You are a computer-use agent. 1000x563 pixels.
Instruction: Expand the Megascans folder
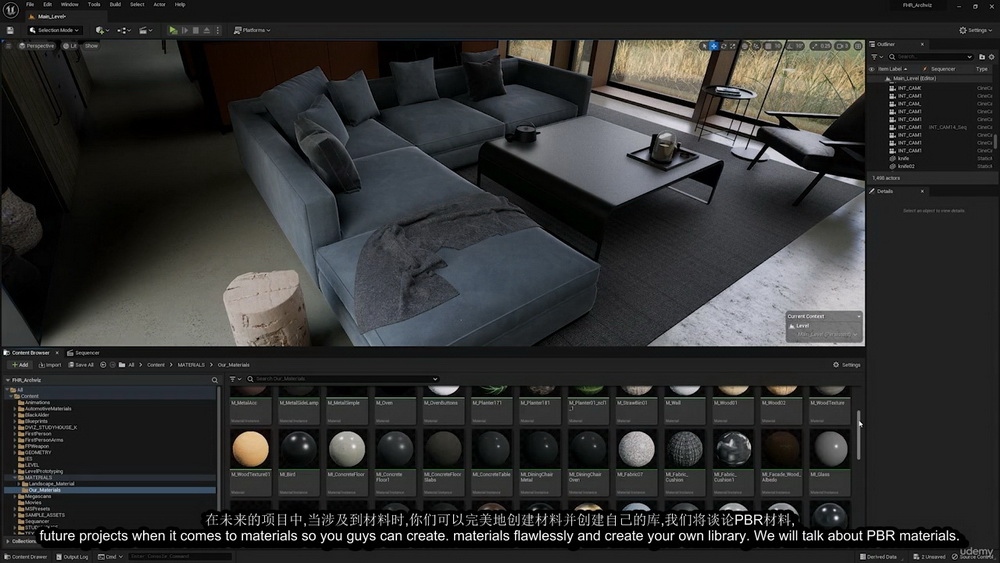15,496
